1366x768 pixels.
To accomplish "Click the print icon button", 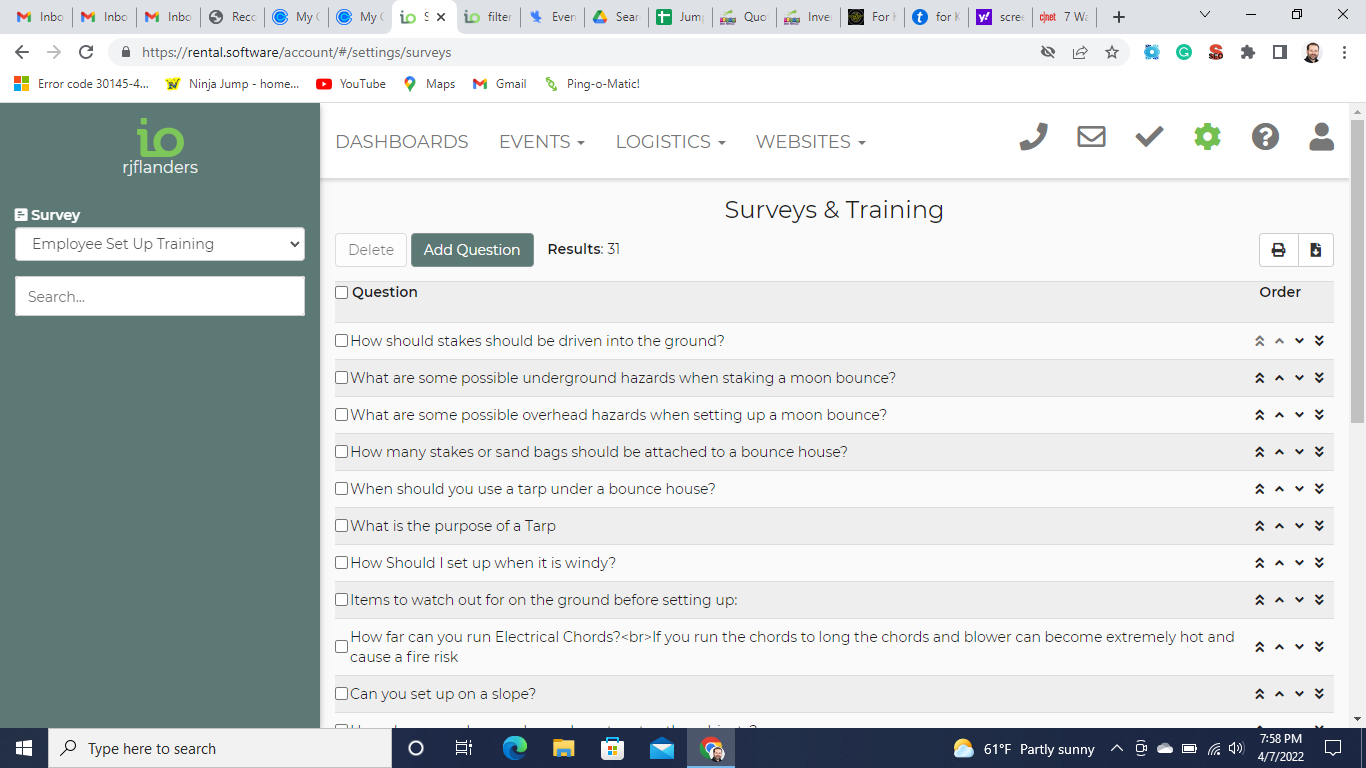I will tap(1278, 250).
